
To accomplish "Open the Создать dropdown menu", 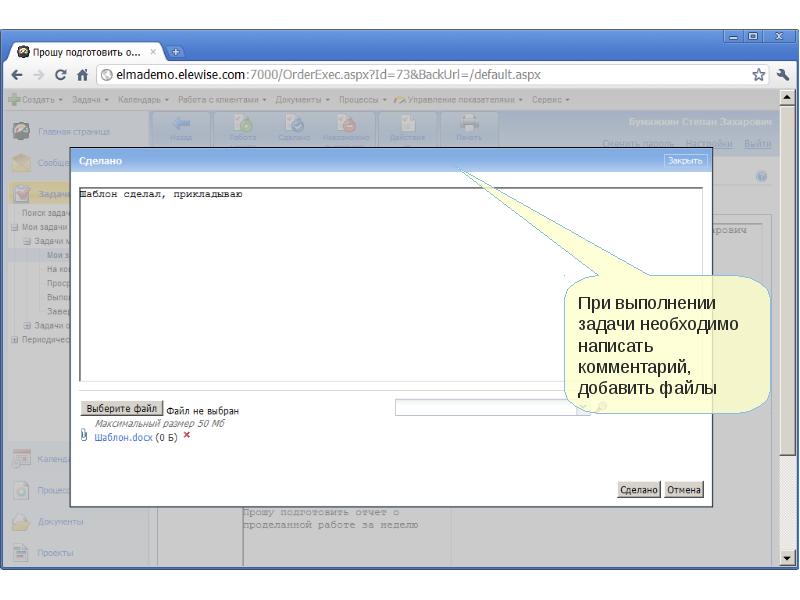I will pos(40,100).
